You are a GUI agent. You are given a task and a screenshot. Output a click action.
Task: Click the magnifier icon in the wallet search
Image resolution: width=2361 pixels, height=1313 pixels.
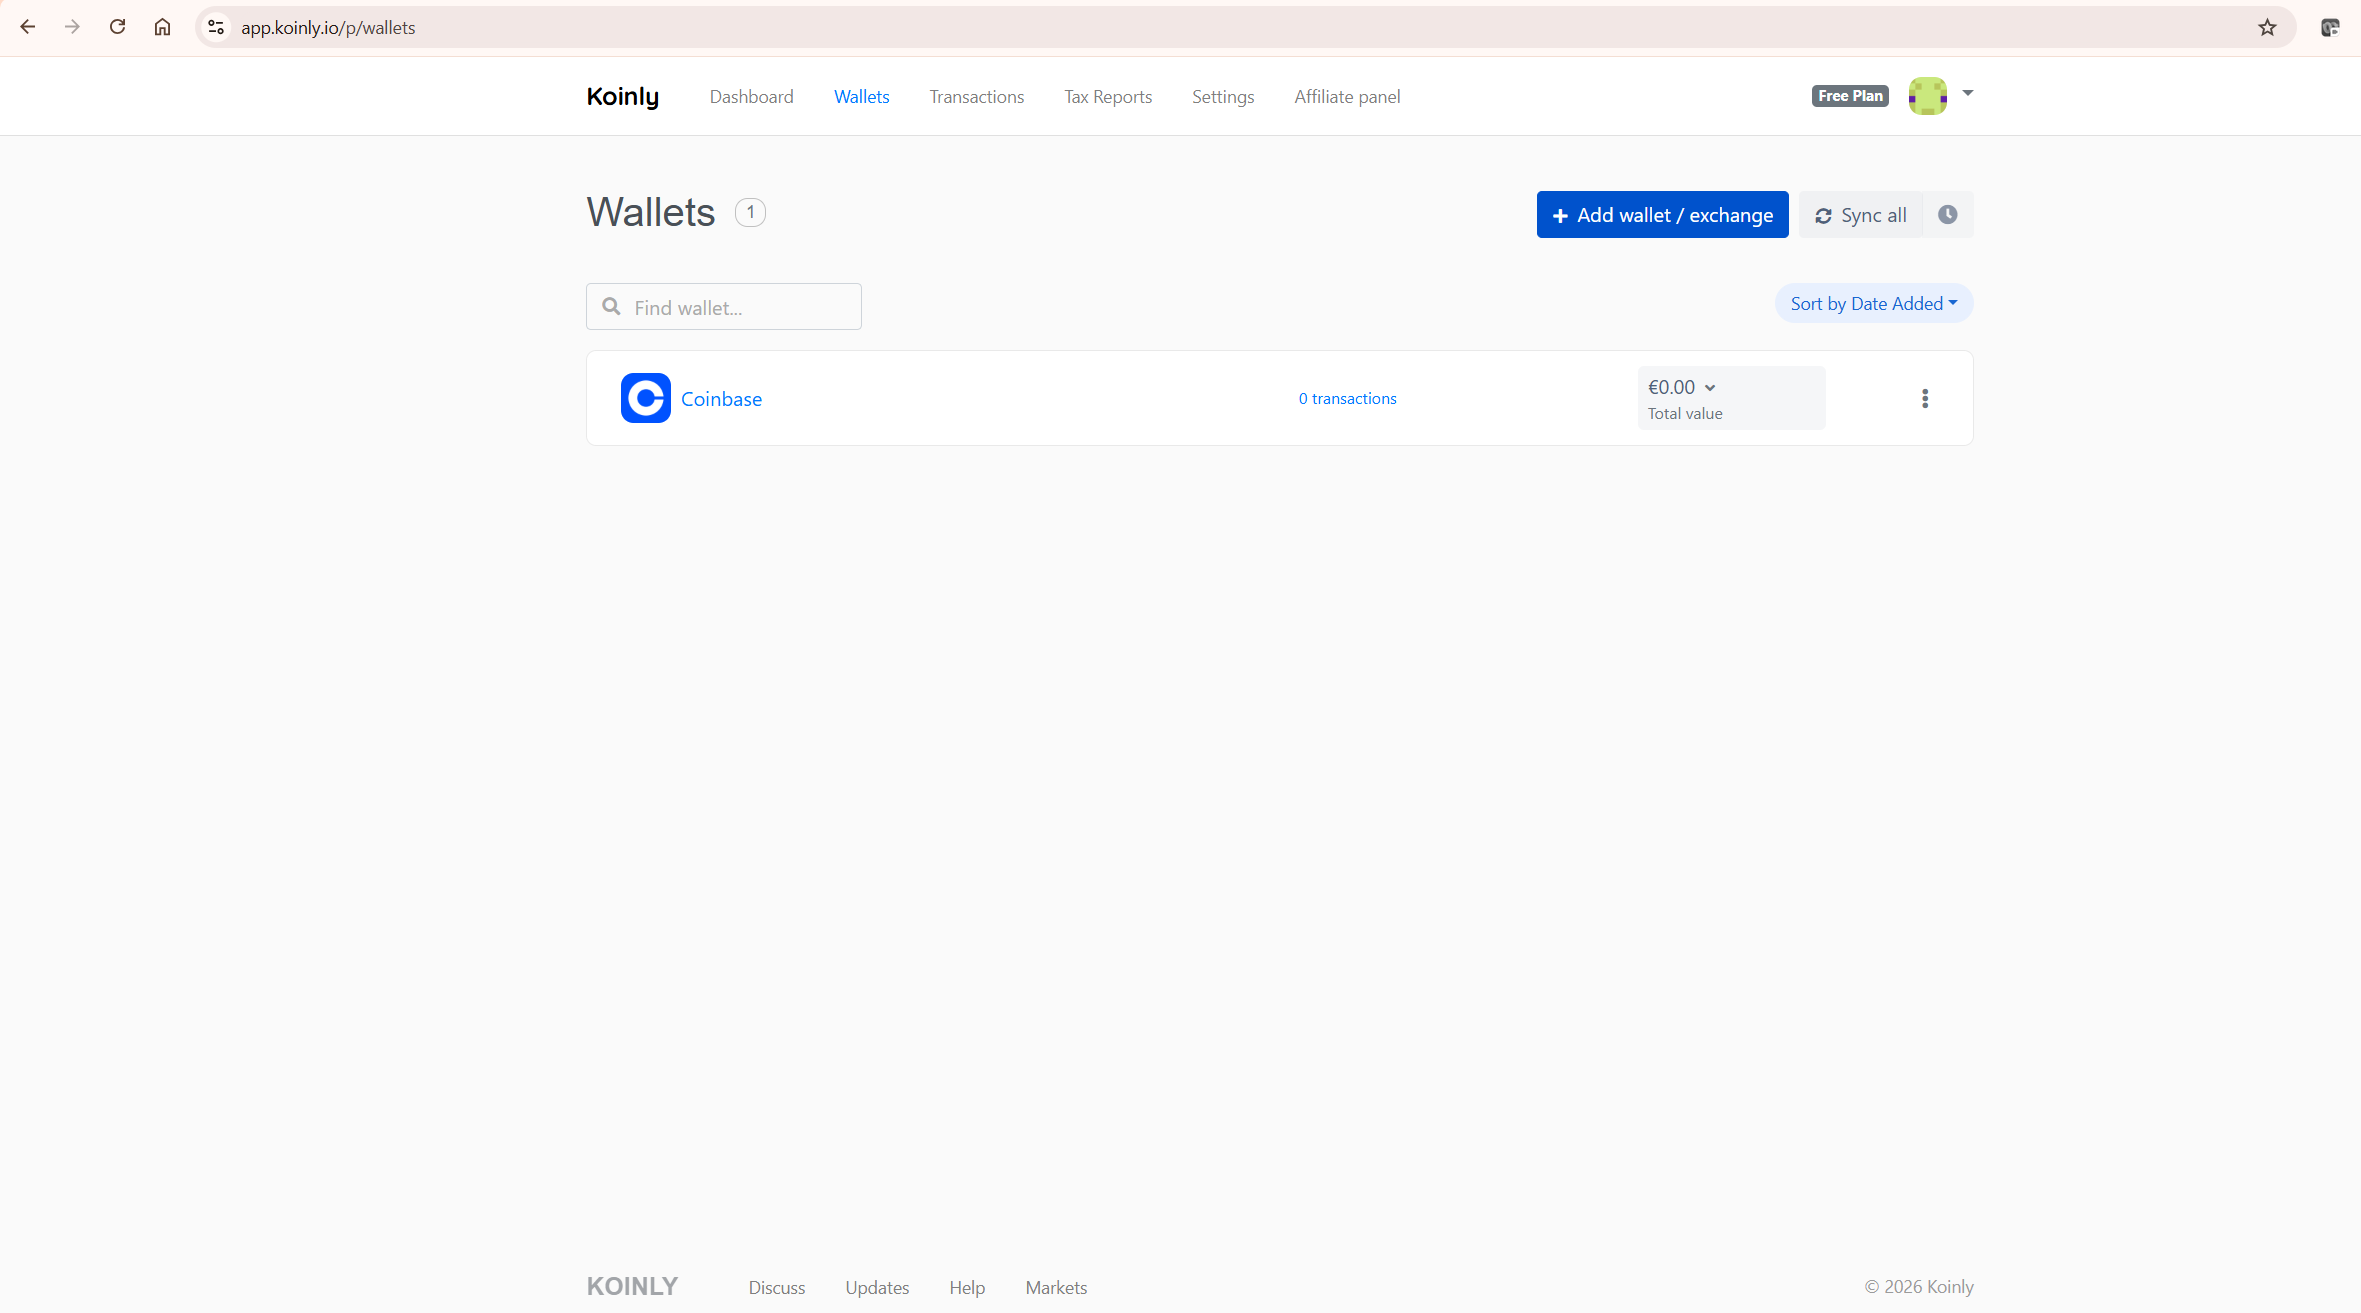[611, 306]
